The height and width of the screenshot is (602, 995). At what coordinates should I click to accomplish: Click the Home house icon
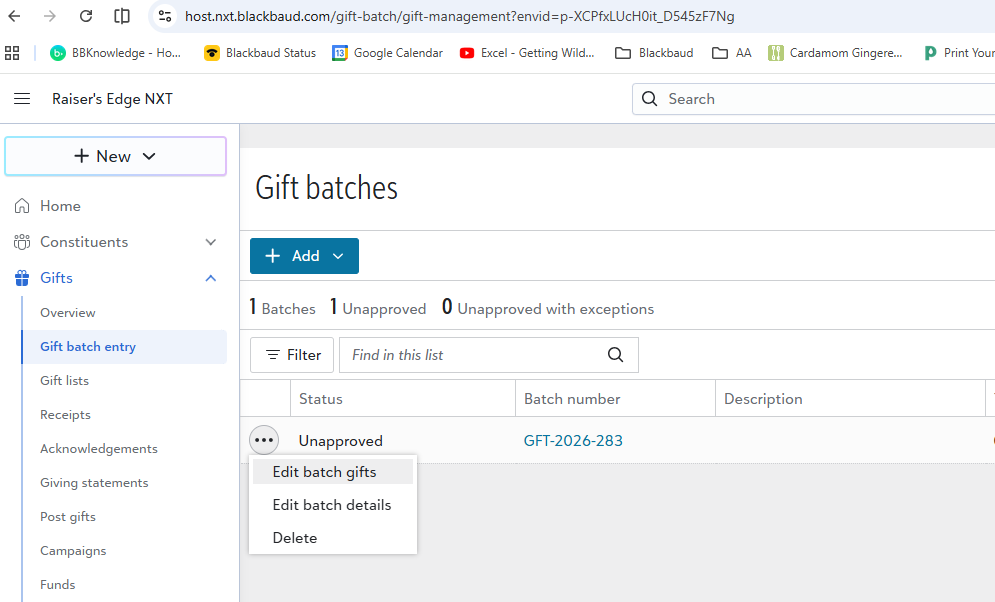click(22, 206)
